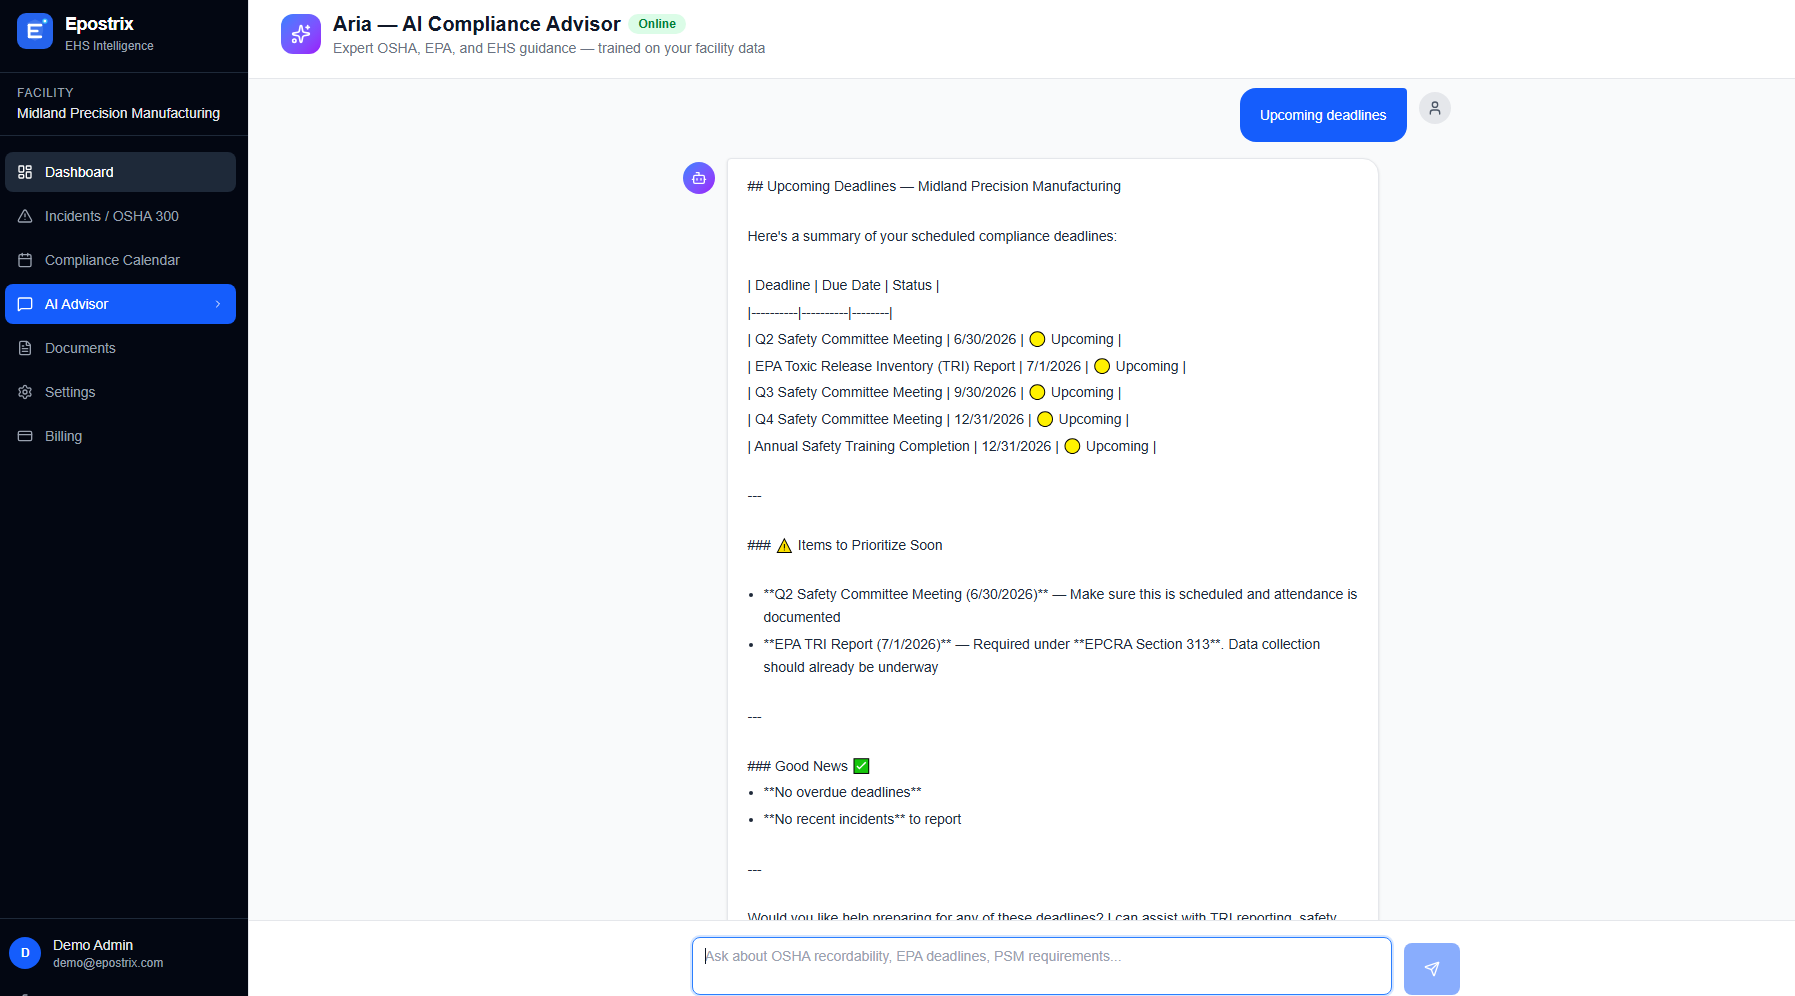Screen dimensions: 1795x996
Task: Click the Billing credit card icon
Action: click(25, 436)
